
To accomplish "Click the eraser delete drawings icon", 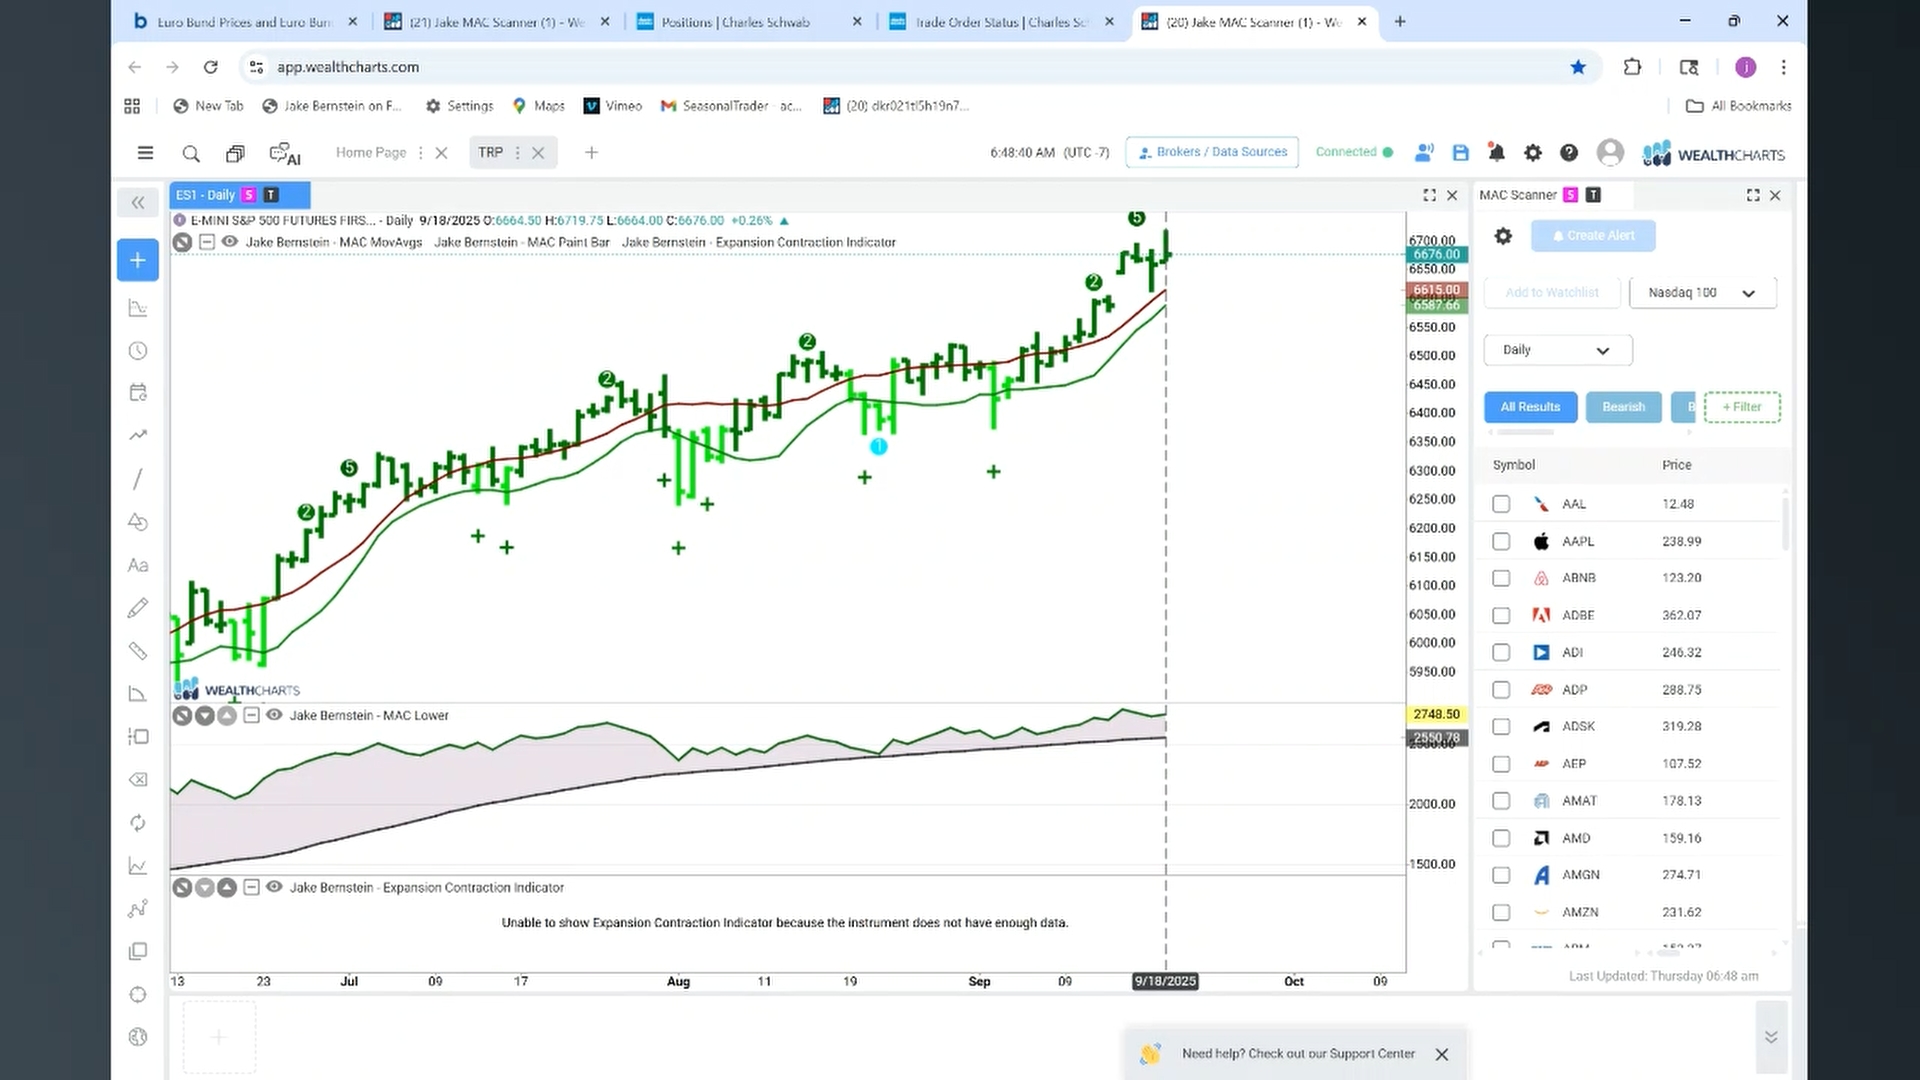I will click(138, 780).
